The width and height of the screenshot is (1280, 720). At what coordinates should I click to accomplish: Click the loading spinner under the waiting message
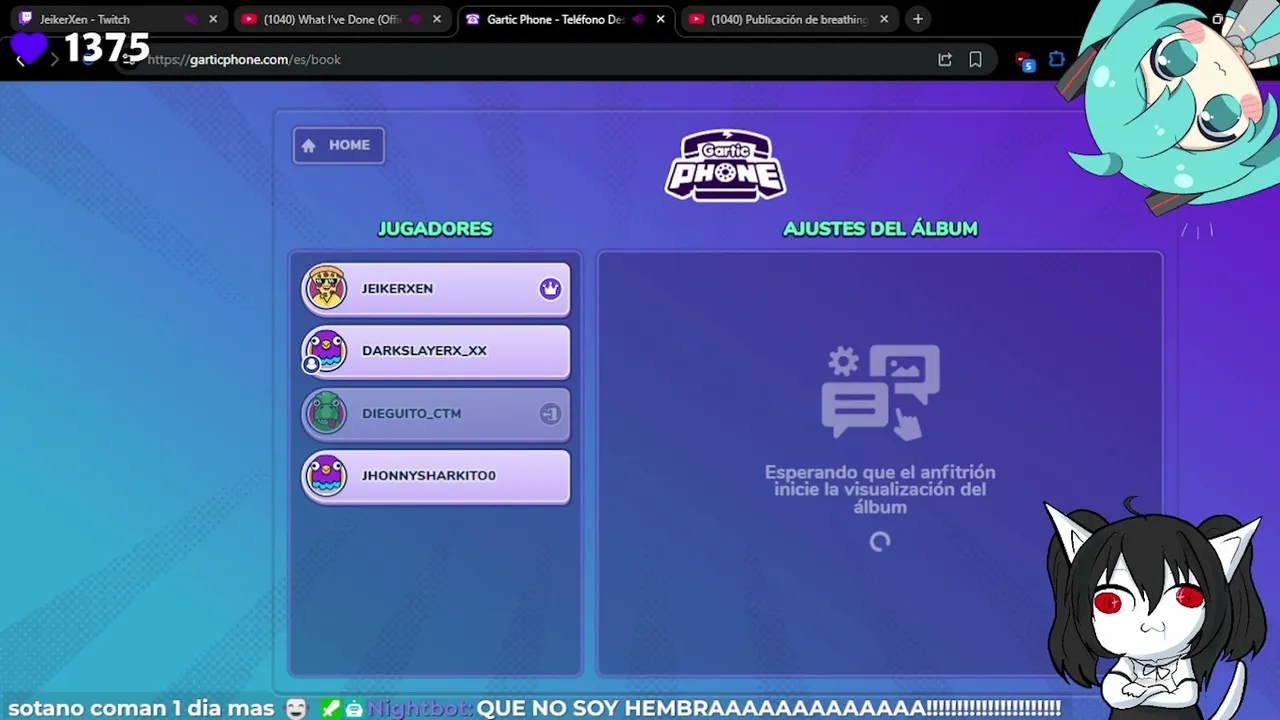tap(880, 541)
